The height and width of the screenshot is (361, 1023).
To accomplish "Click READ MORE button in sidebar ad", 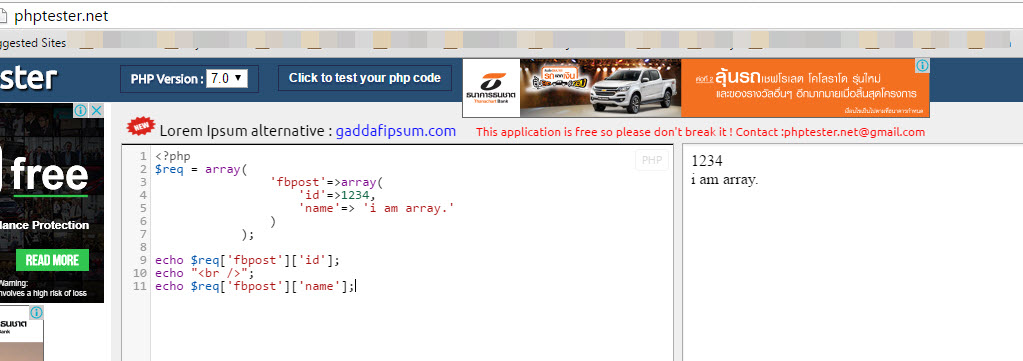I will (x=52, y=260).
